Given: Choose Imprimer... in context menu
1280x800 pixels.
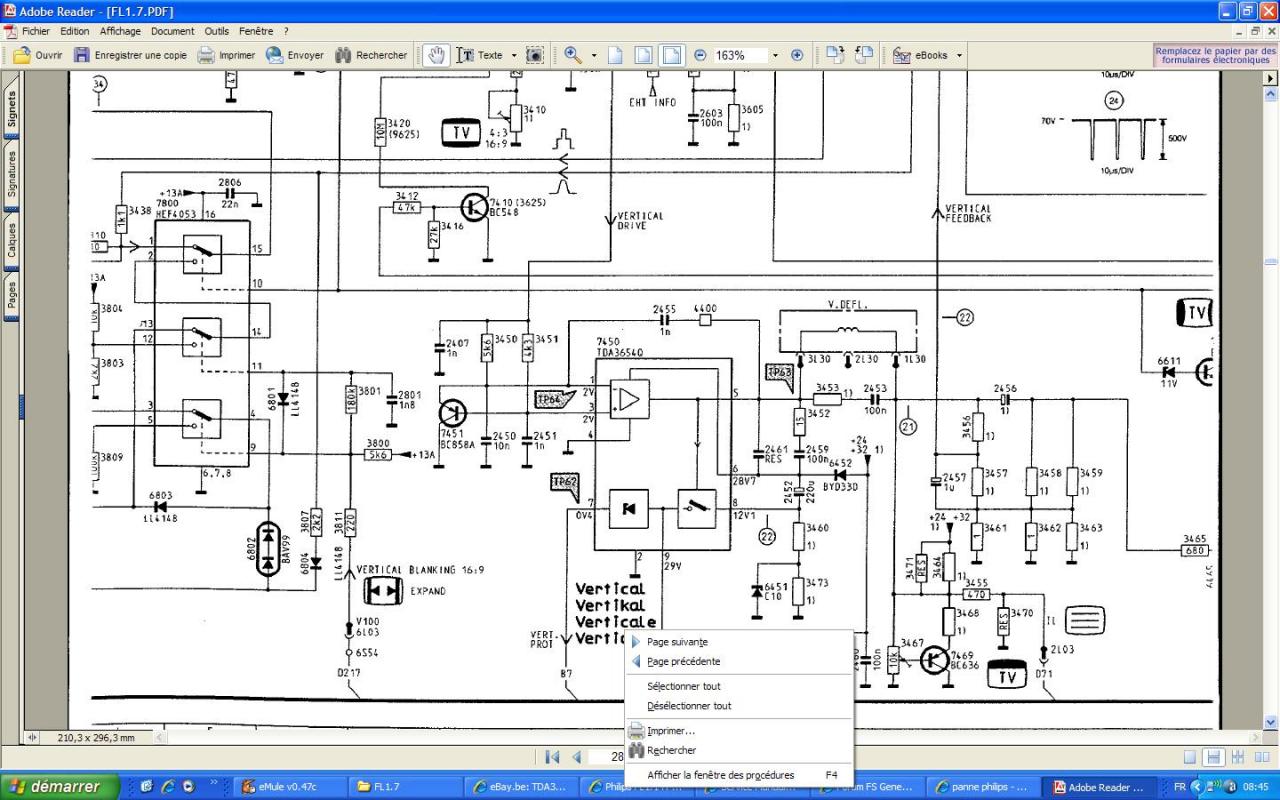Looking at the screenshot, I should pyautogui.click(x=738, y=731).
